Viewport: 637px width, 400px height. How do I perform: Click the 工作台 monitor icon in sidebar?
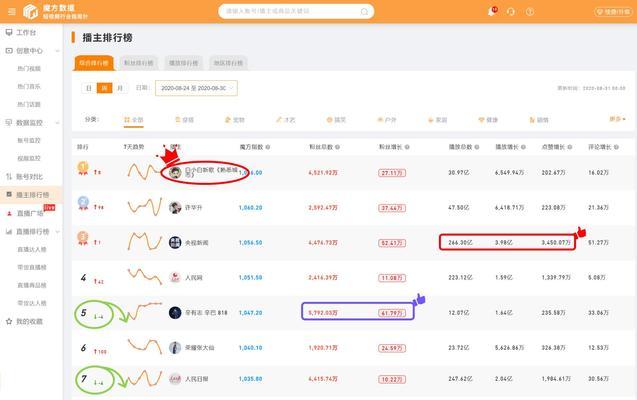[9, 32]
